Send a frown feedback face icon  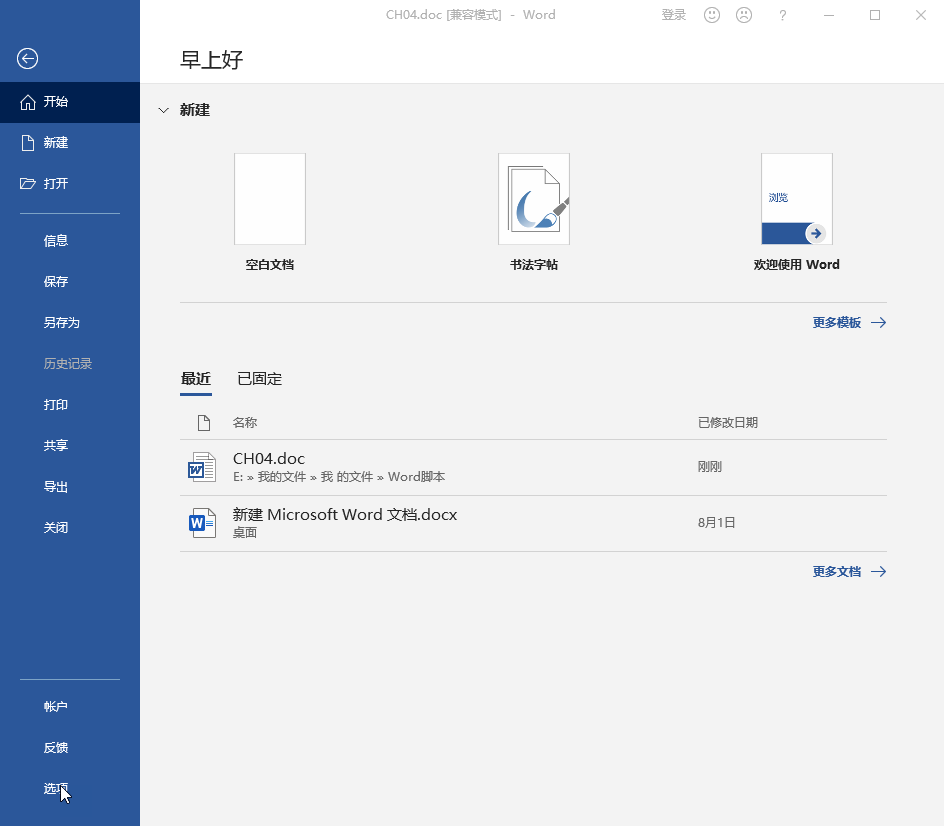point(744,15)
